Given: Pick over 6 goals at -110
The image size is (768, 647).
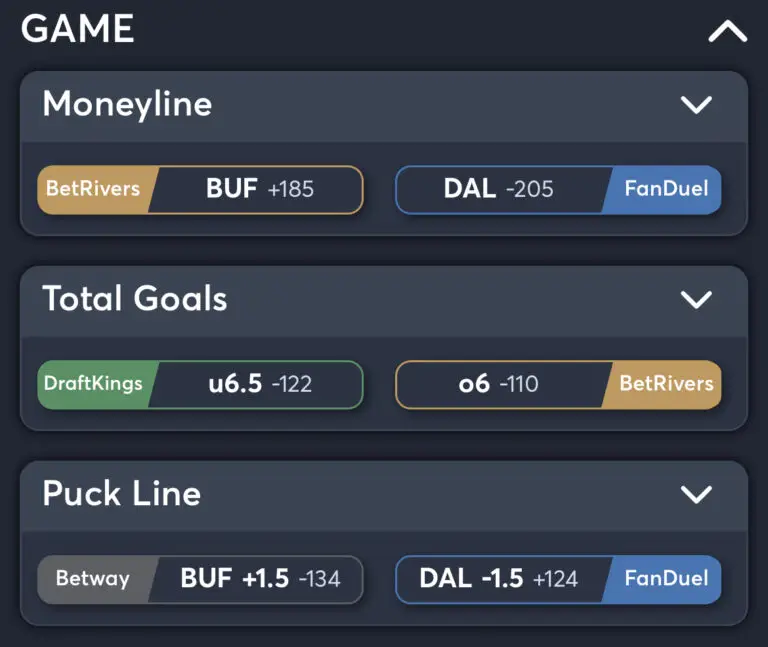Looking at the screenshot, I should click(499, 384).
